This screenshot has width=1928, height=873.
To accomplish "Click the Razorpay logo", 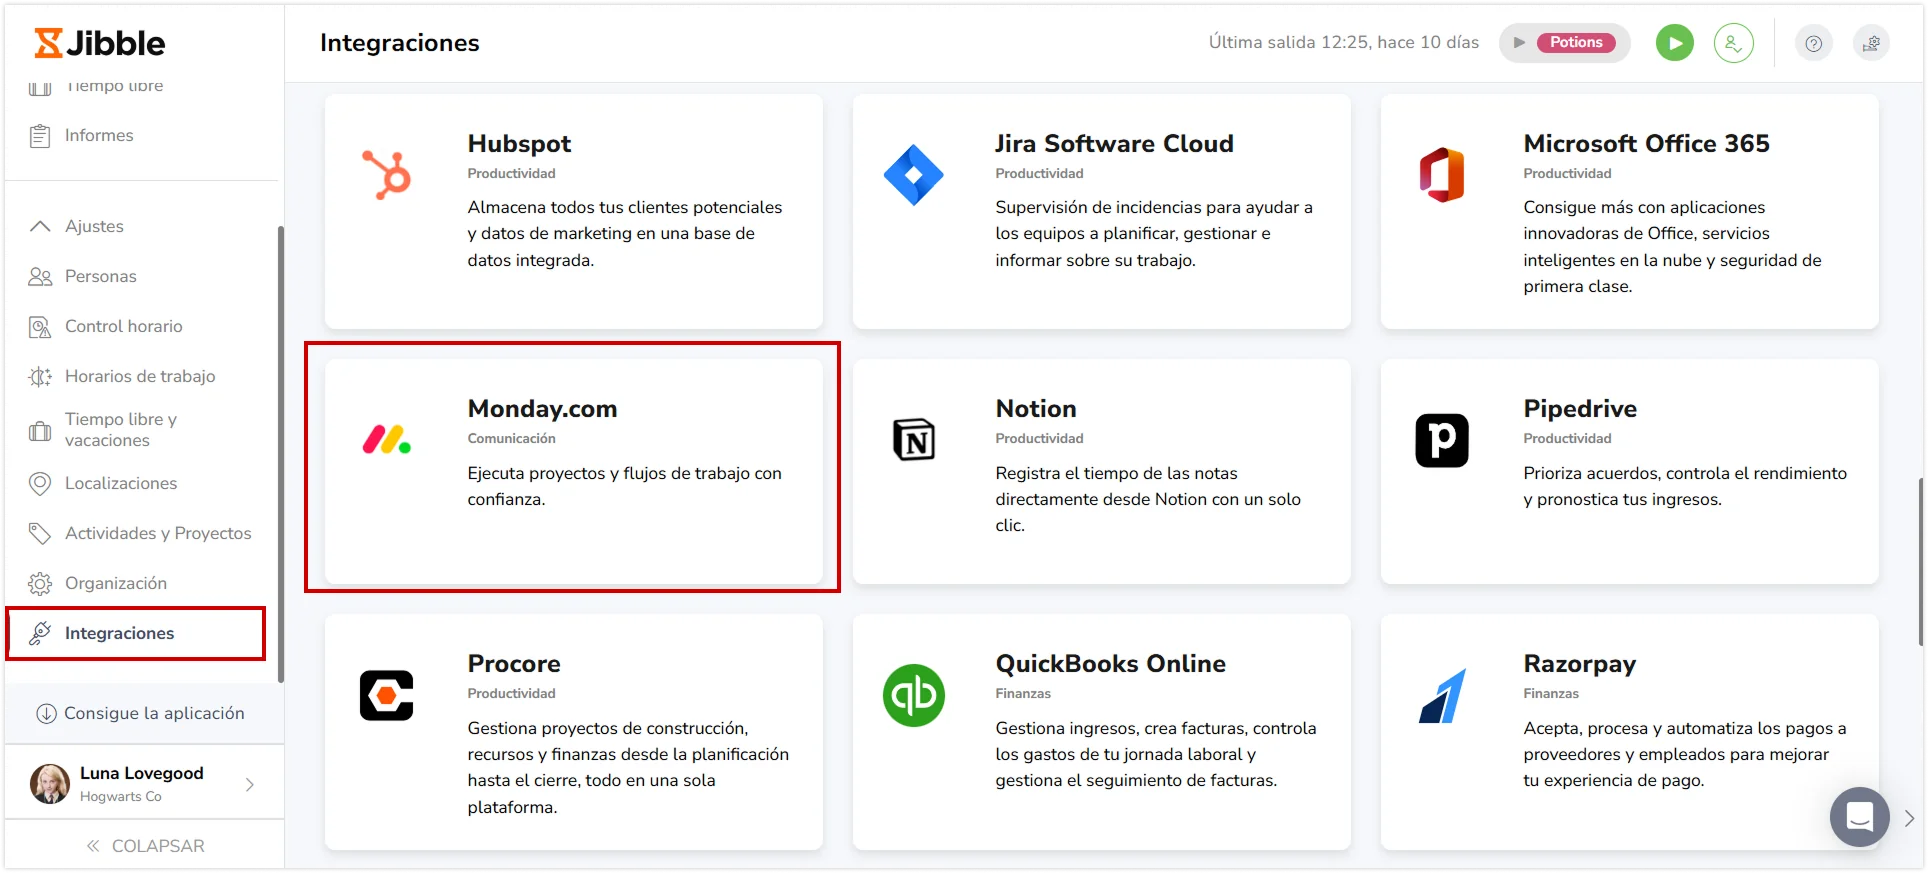I will click(x=1442, y=695).
